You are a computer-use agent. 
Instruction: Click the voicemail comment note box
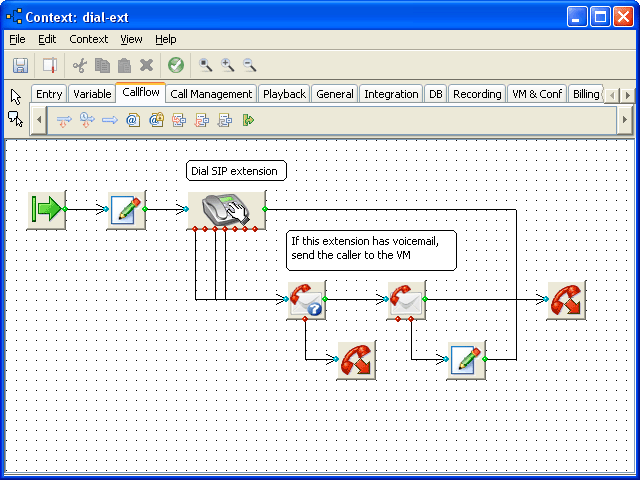pos(371,249)
